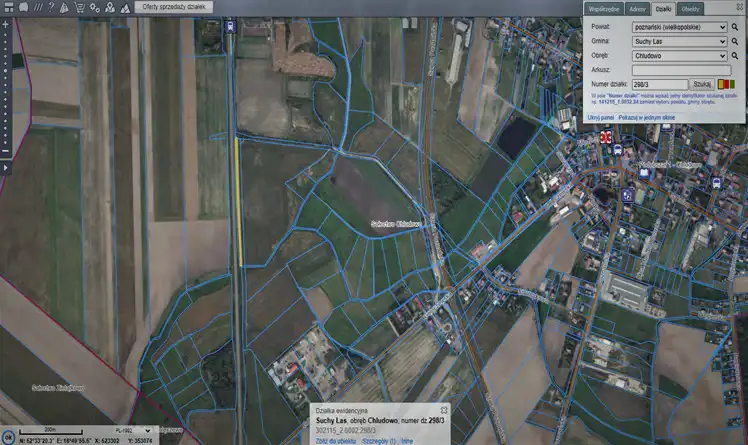This screenshot has width=748, height=445.
Task: Switch to the Współrzędne tab
Action: point(604,8)
